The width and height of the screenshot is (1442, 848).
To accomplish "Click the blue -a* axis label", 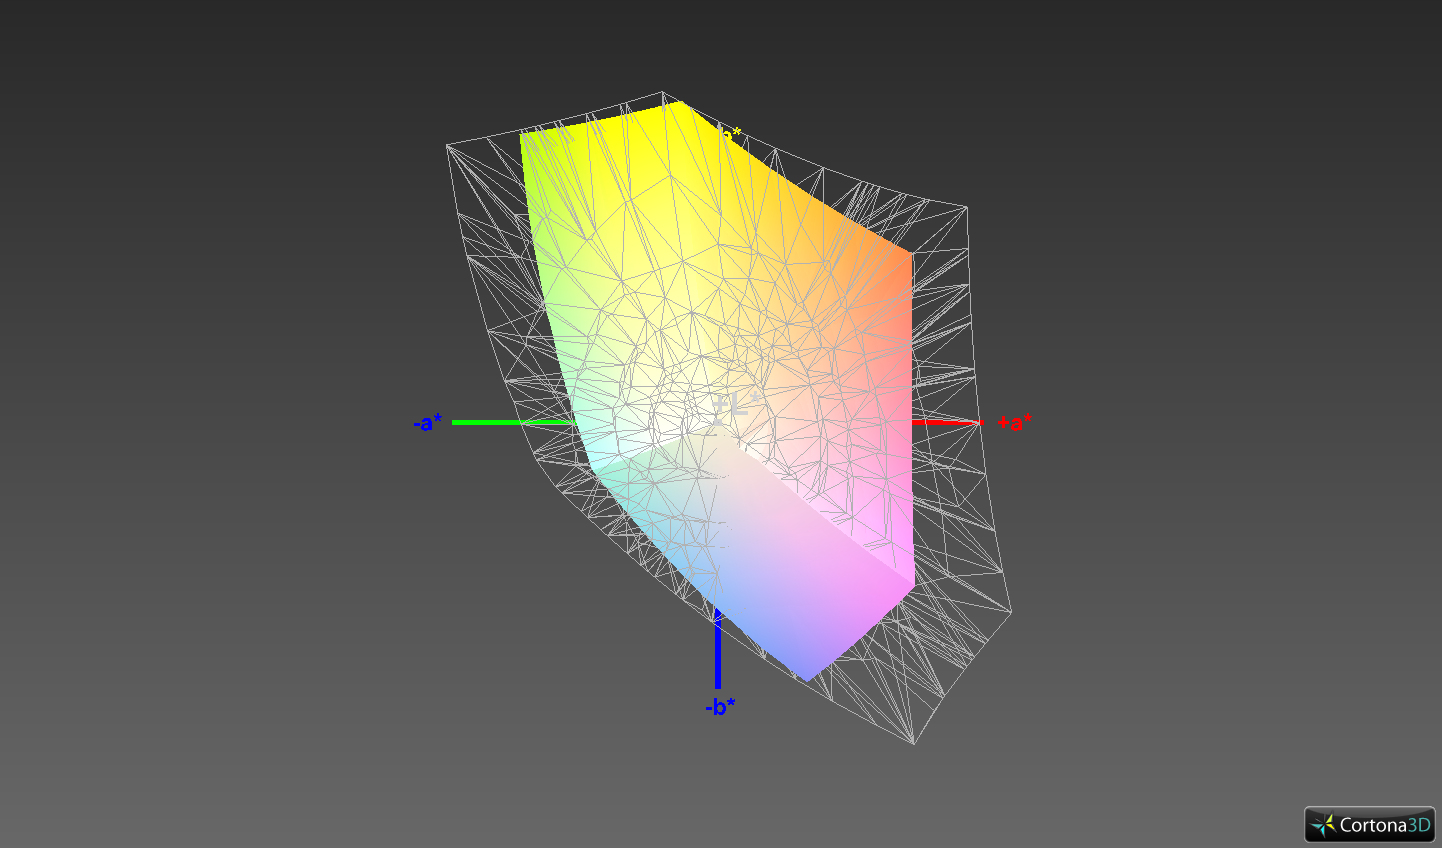I will (427, 423).
